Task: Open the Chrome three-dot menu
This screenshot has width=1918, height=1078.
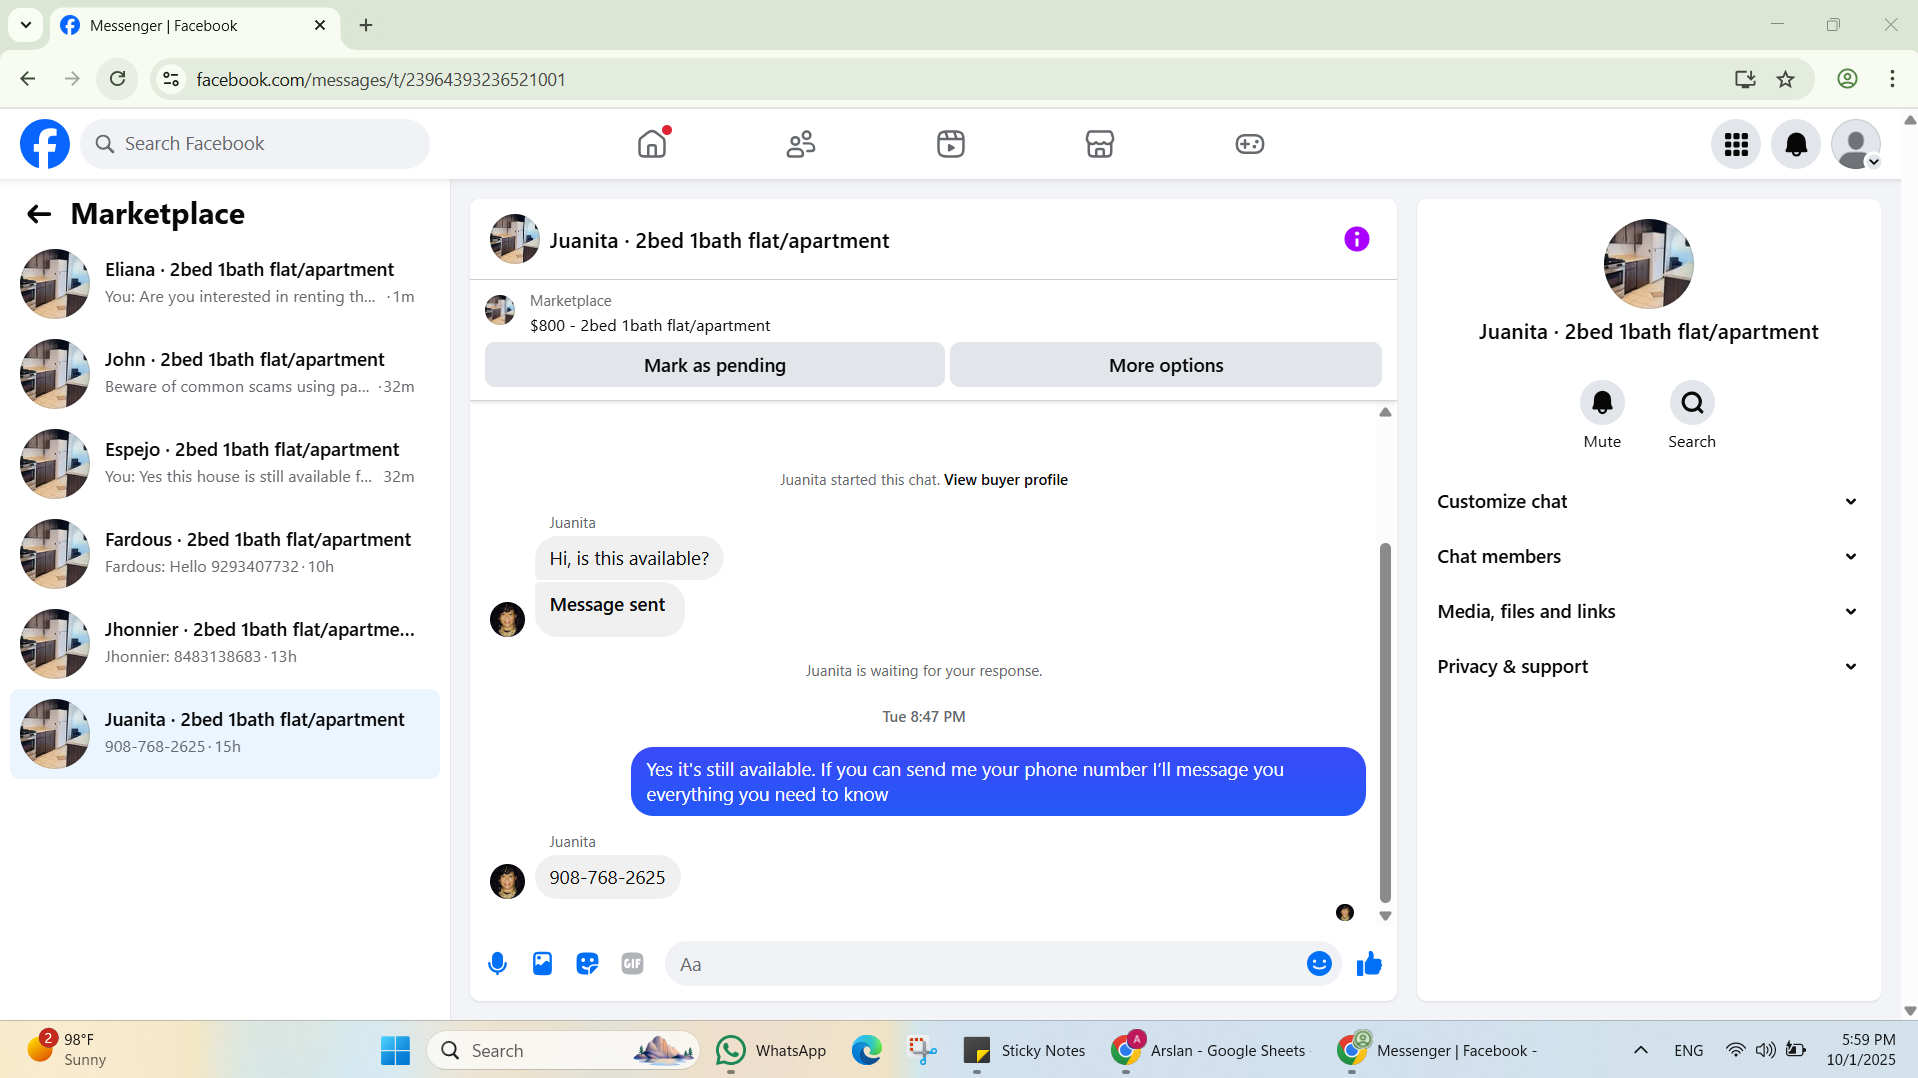Action: pos(1892,79)
